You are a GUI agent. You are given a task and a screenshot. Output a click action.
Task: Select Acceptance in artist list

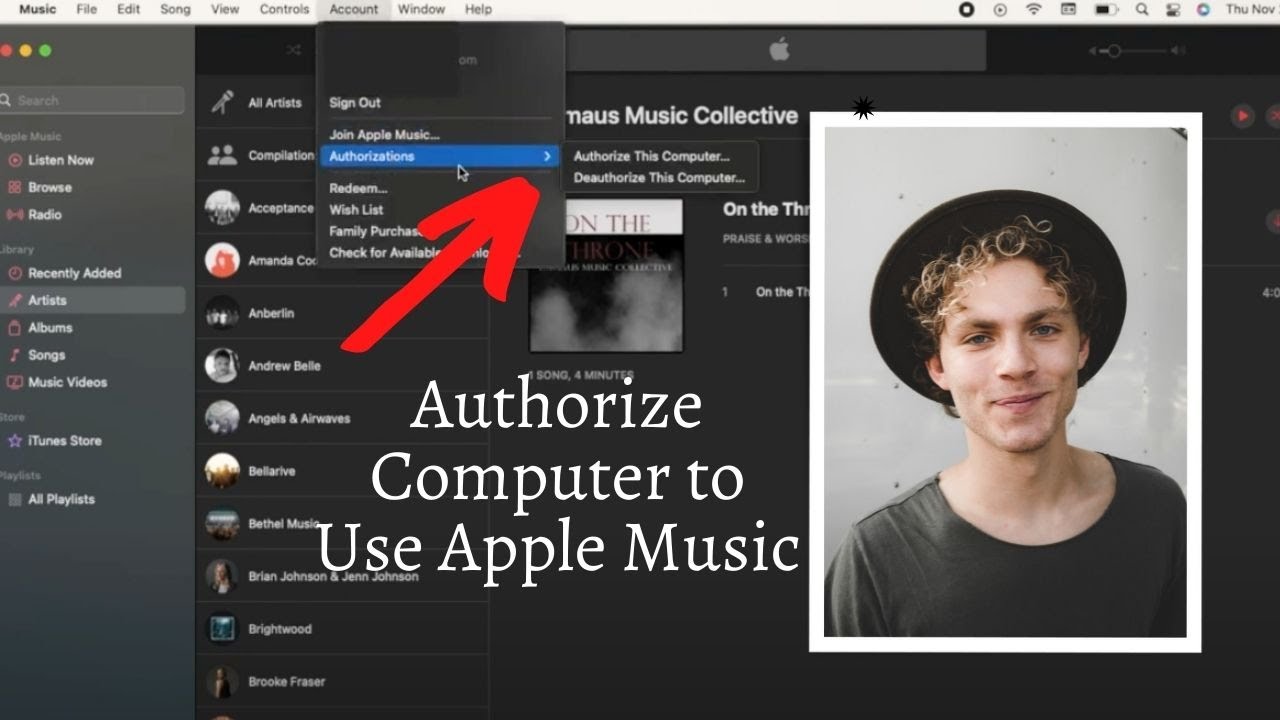pos(342,208)
